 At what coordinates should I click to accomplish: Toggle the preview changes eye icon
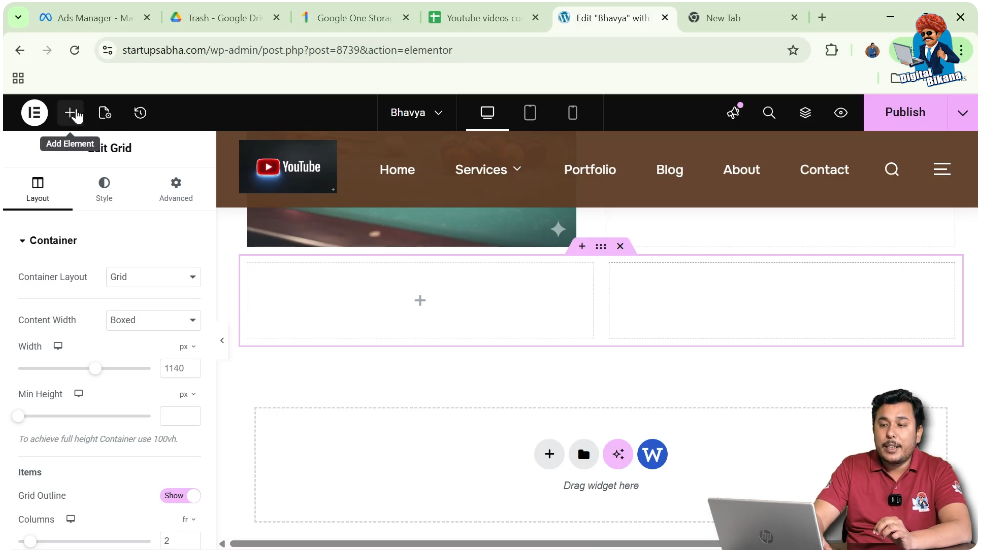point(841,113)
